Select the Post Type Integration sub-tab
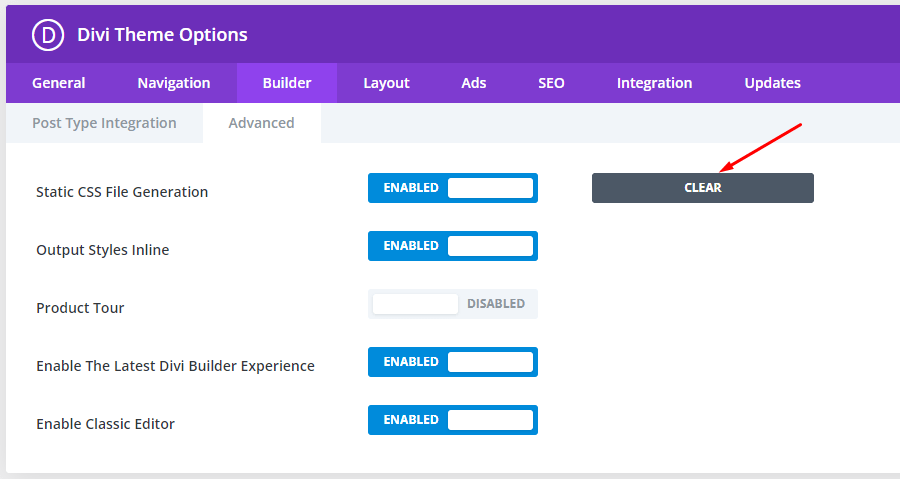Image resolution: width=900 pixels, height=479 pixels. pyautogui.click(x=104, y=123)
